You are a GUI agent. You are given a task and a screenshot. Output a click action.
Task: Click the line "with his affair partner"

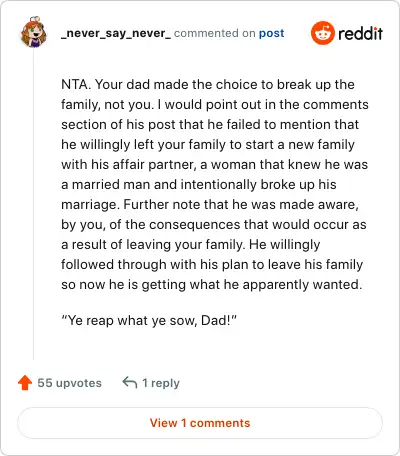214,164
